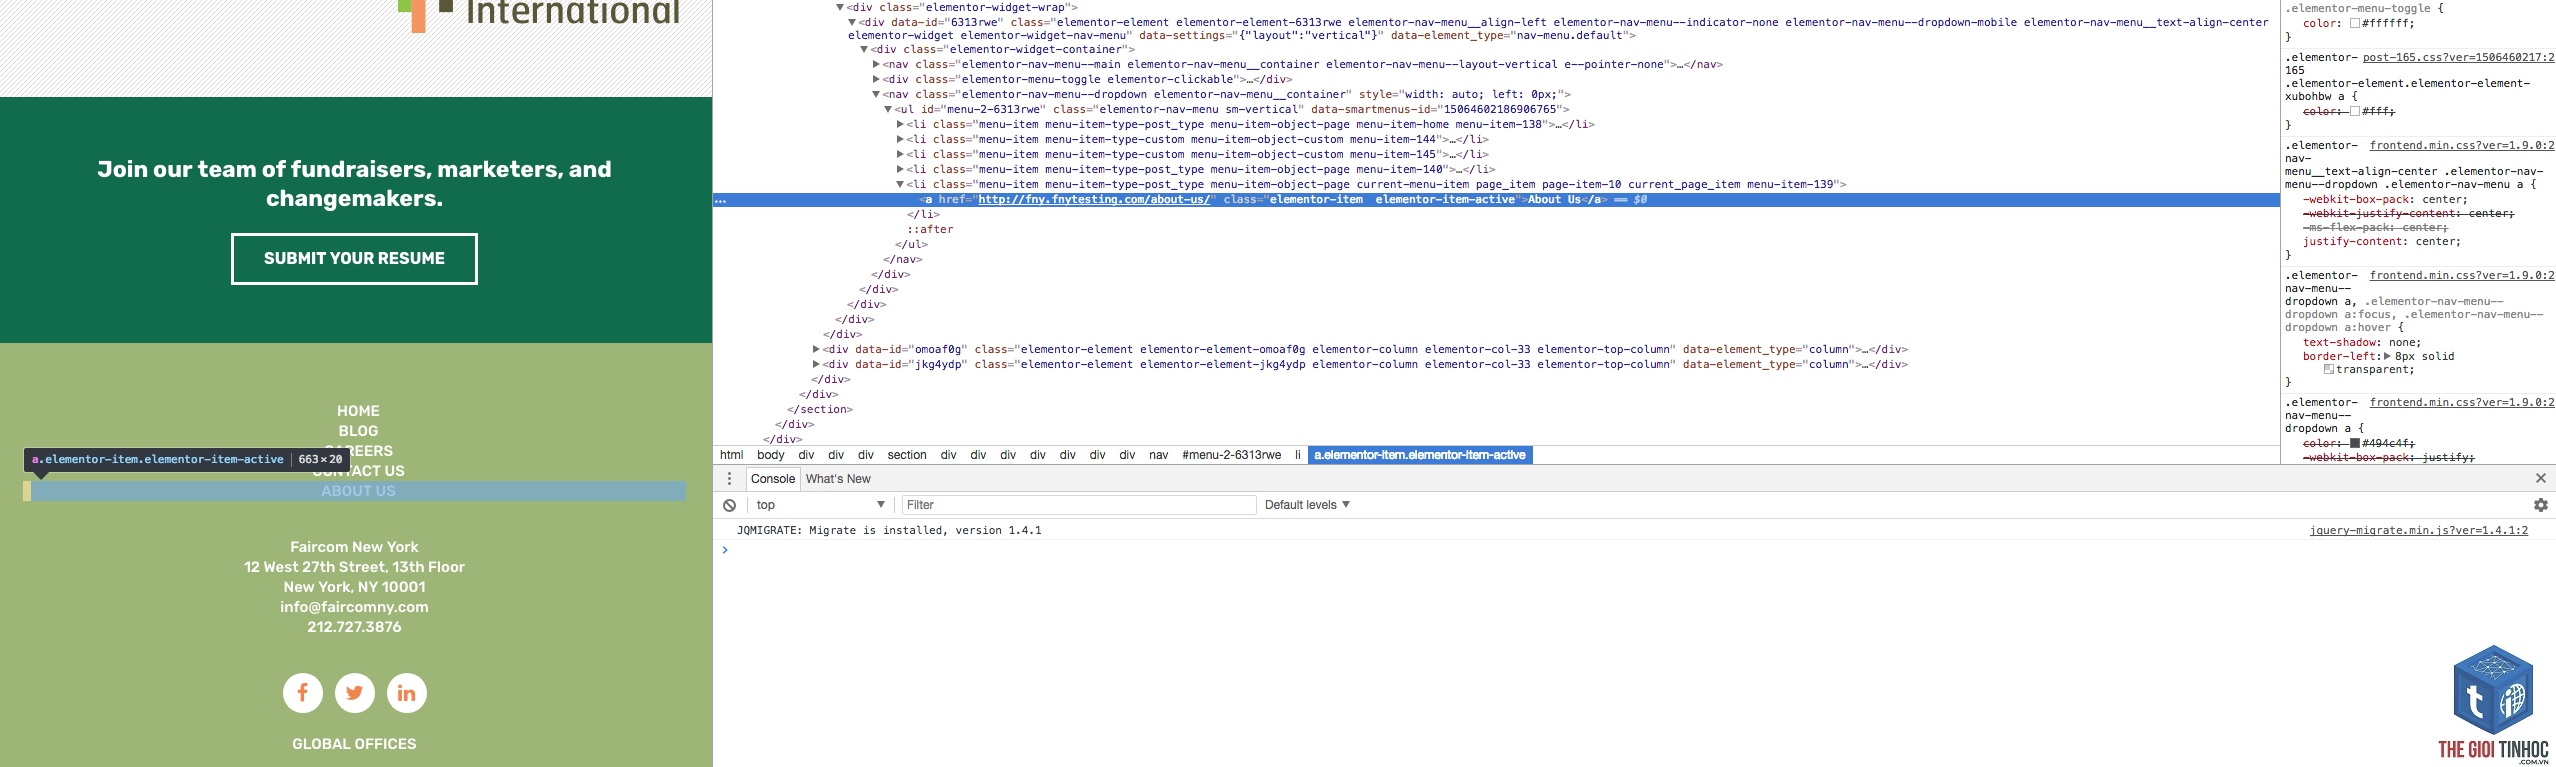2556x767 pixels.
Task: Open frontend.min.css link for text-align-center rule
Action: 2462,145
